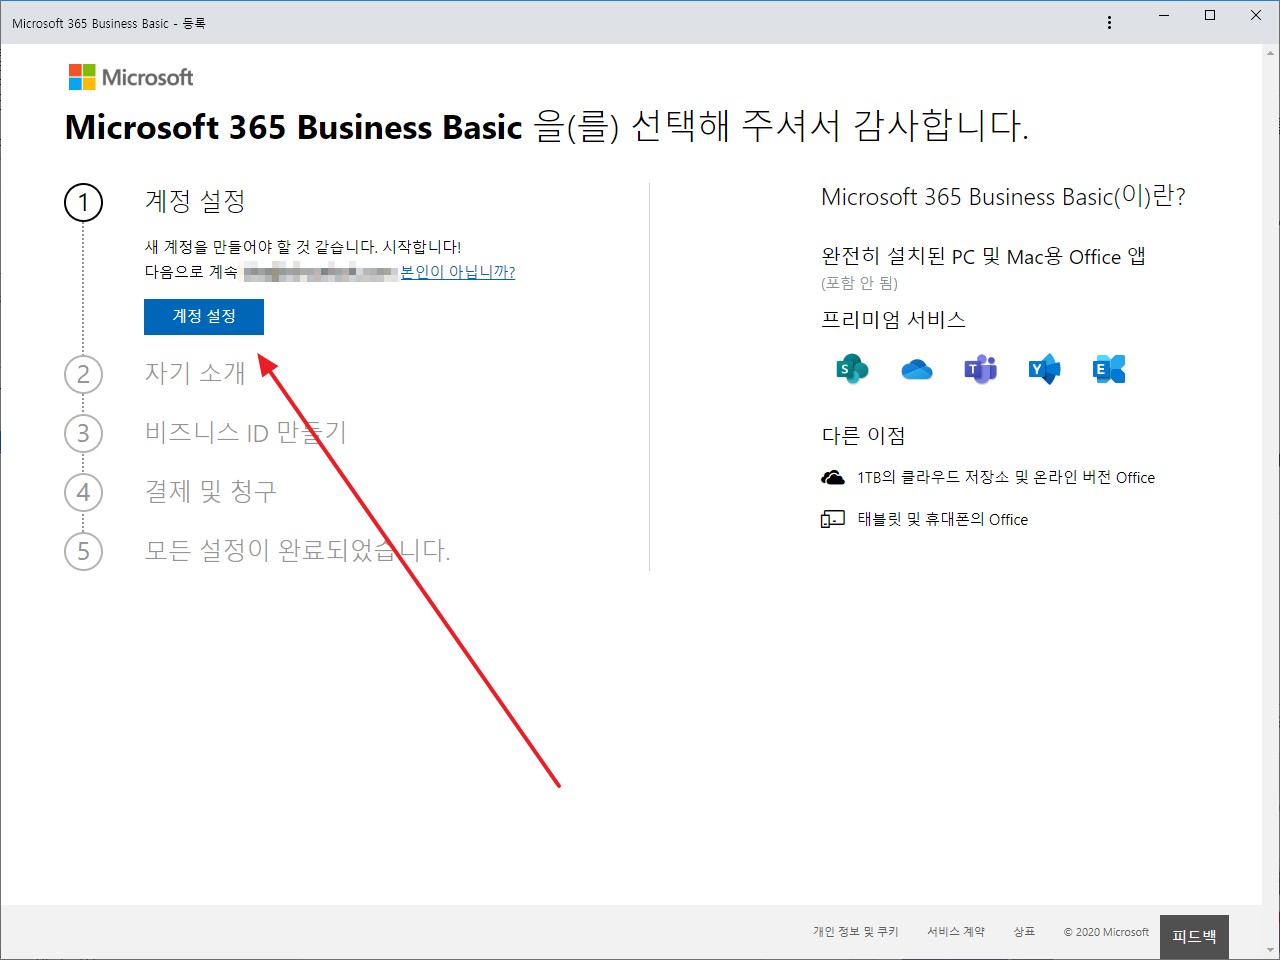The width and height of the screenshot is (1280, 960).
Task: Click the © 2020 Microsoft footer text
Action: point(1106,932)
